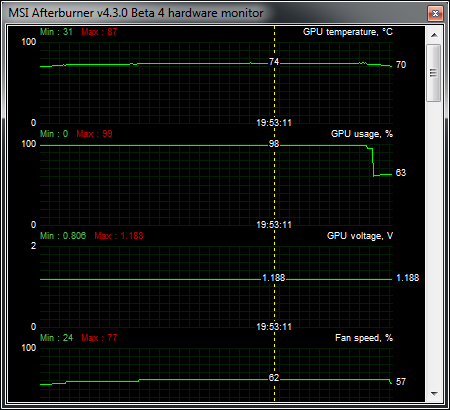Click the fan speed Min : 24 label

tap(56, 338)
